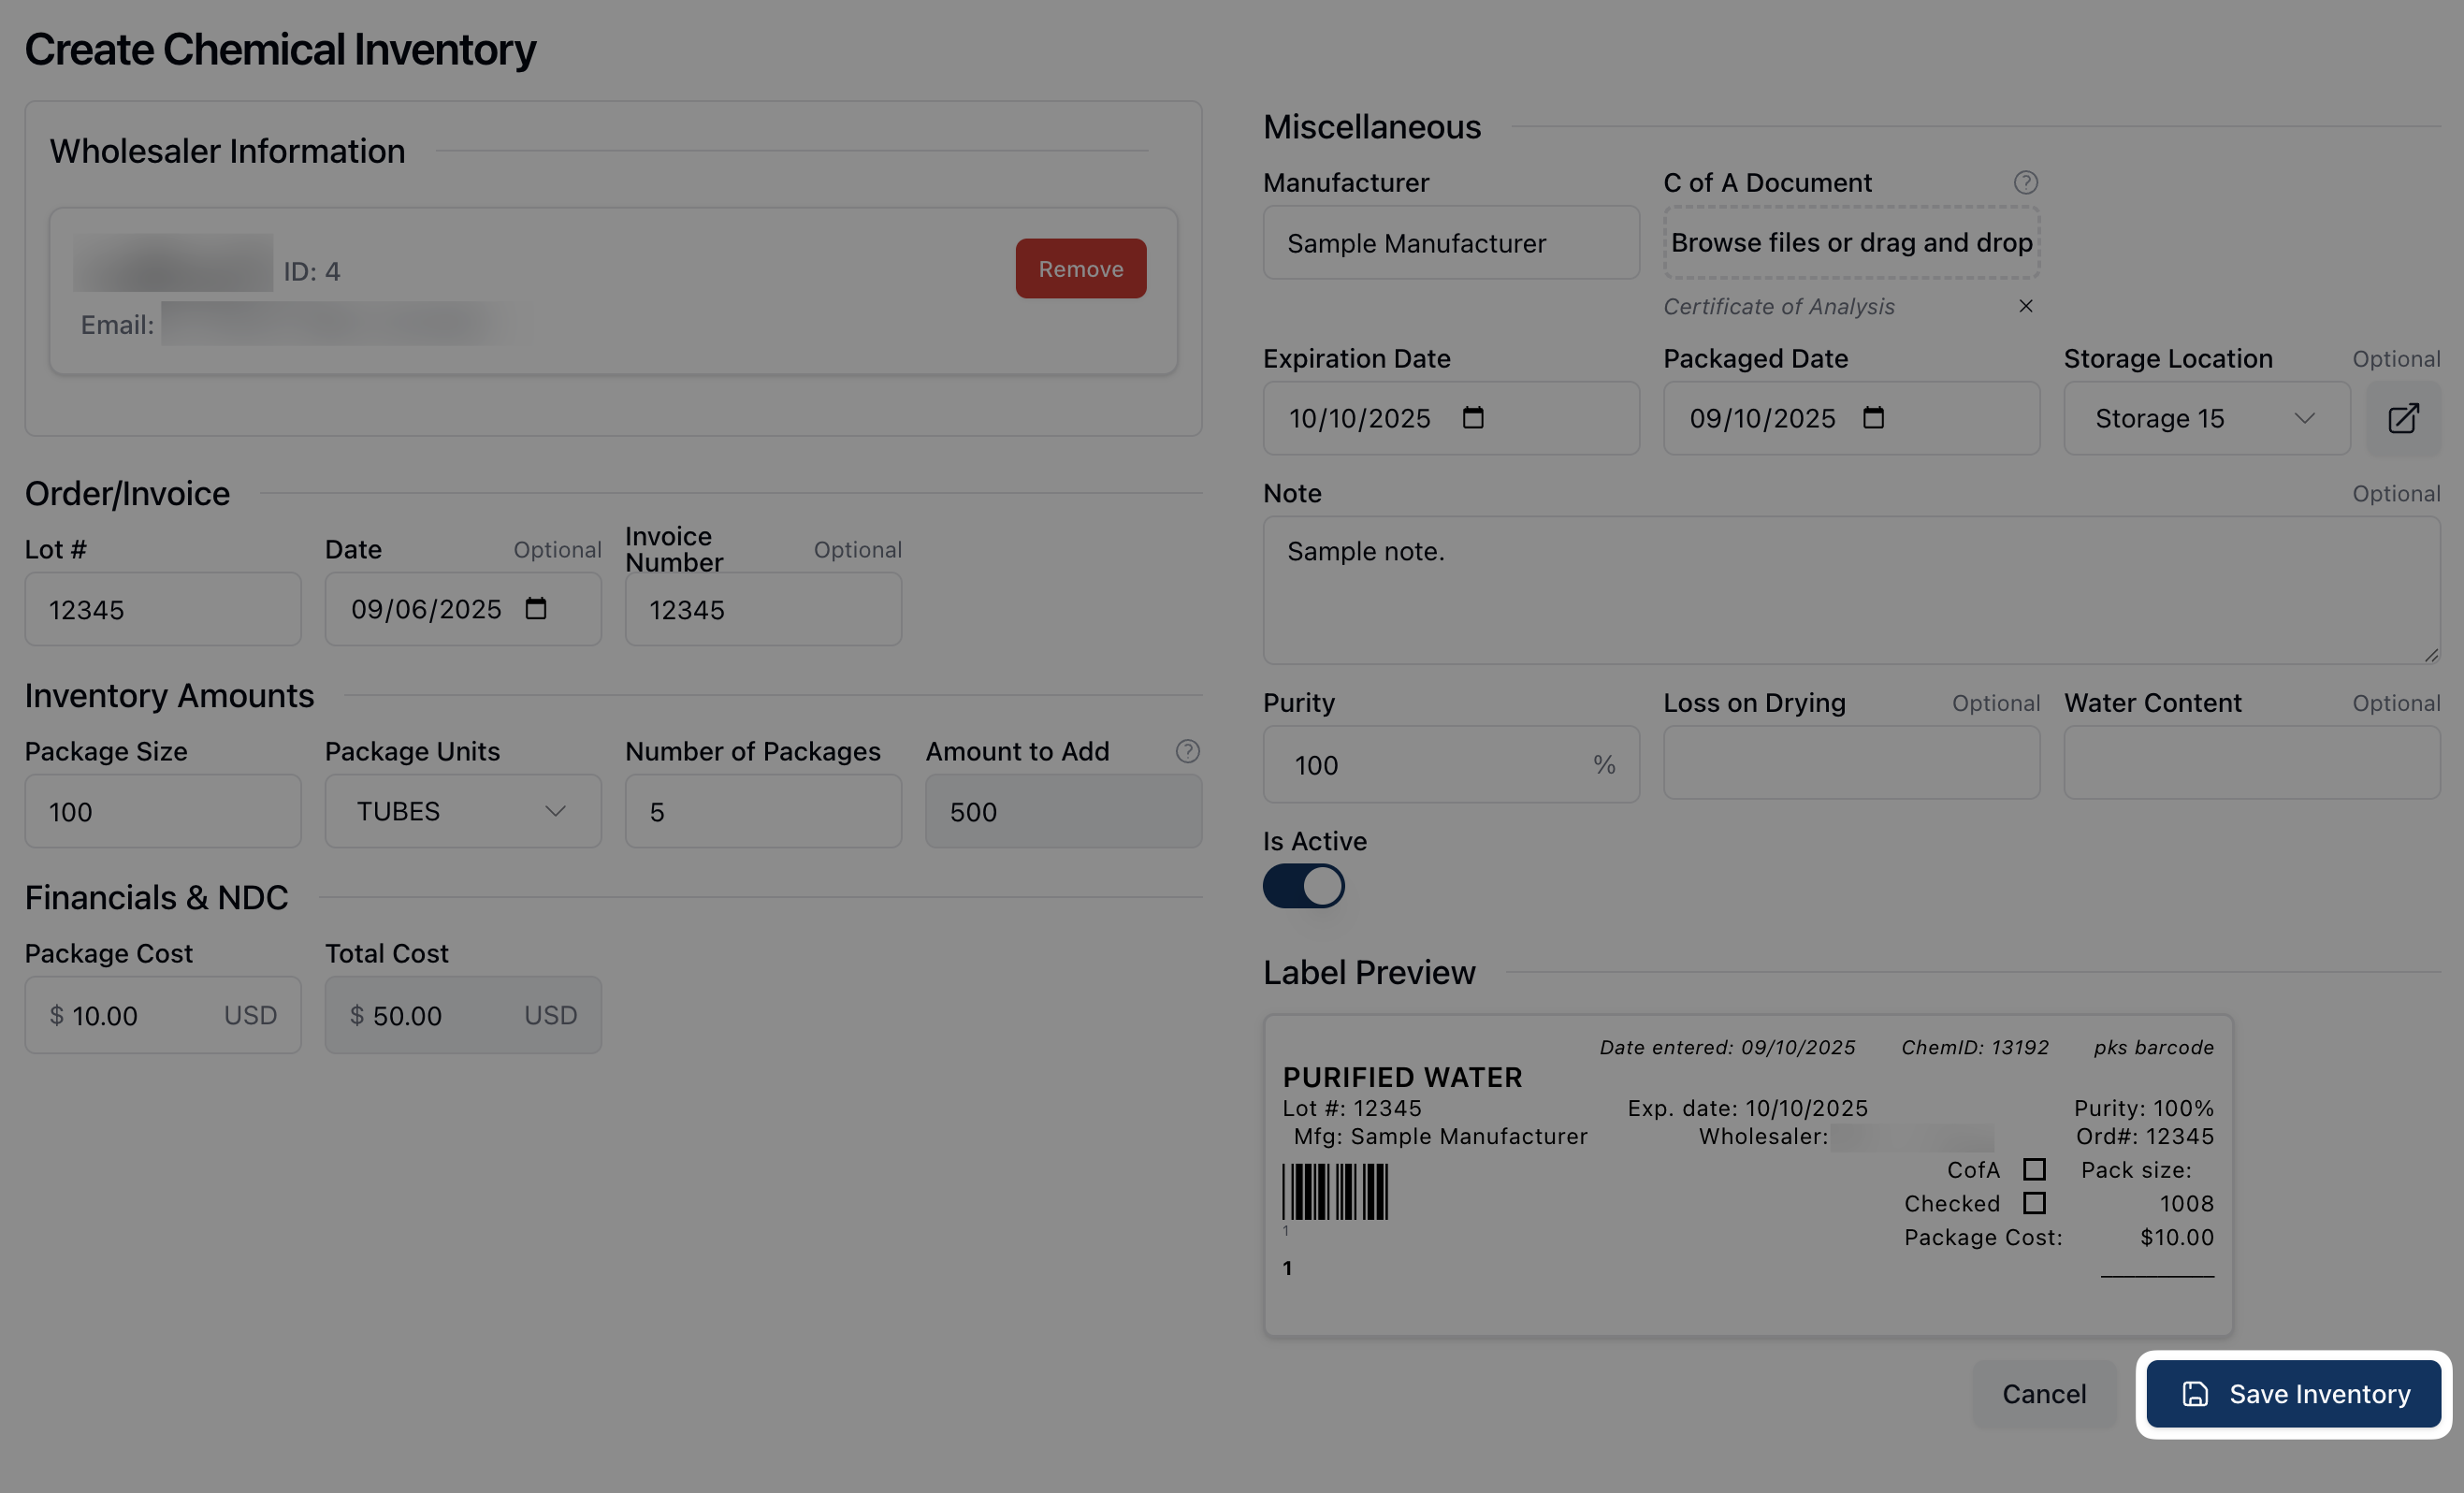Viewport: 2464px width, 1493px height.
Task: Check the Checked box on the label
Action: click(x=2034, y=1203)
